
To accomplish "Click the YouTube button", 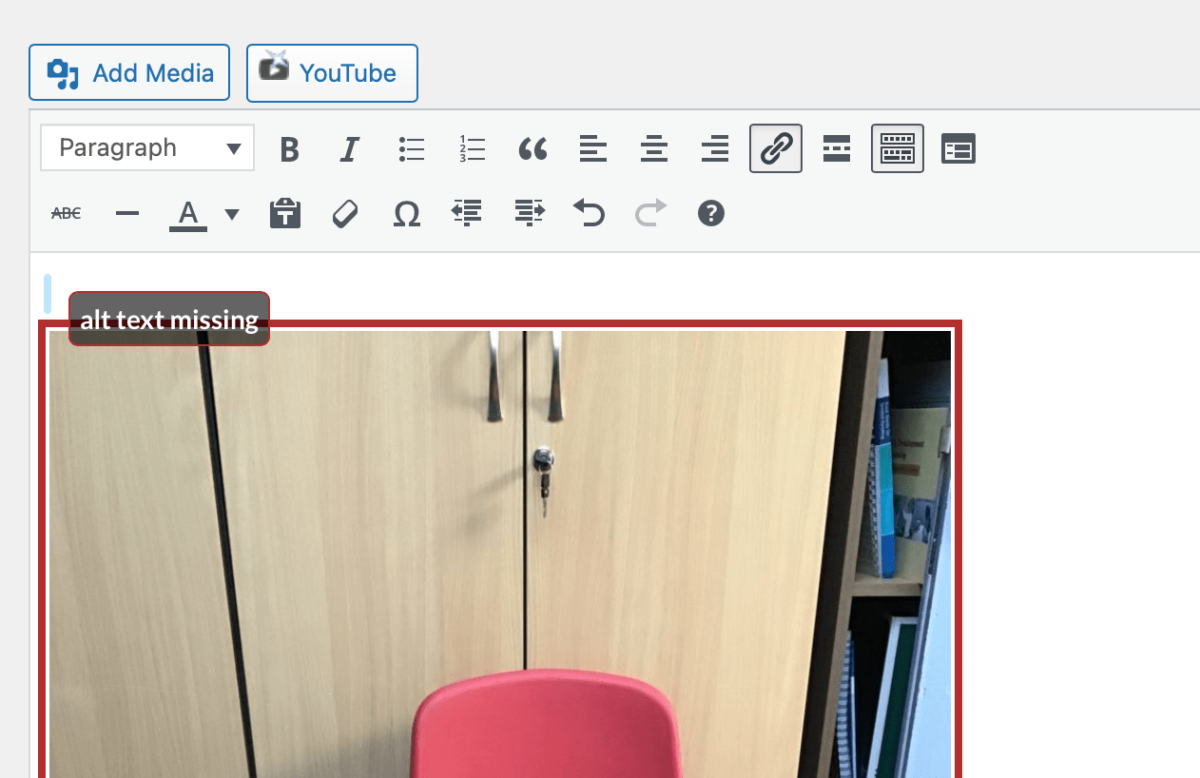I will coord(332,73).
